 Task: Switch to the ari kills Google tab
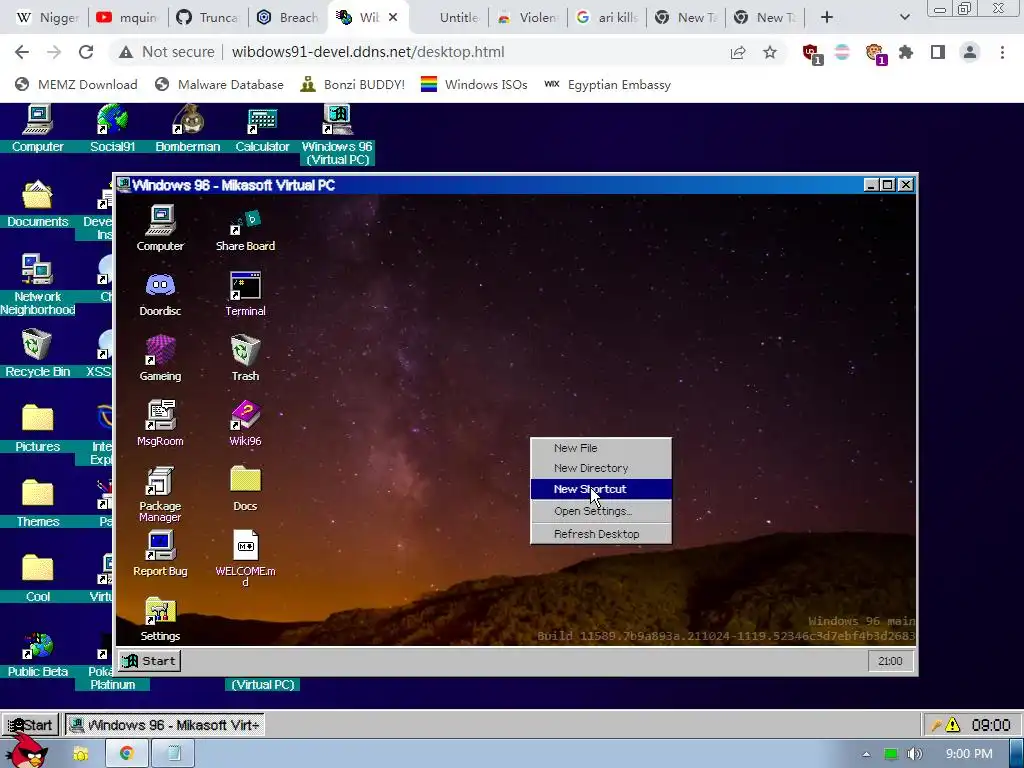click(x=607, y=18)
